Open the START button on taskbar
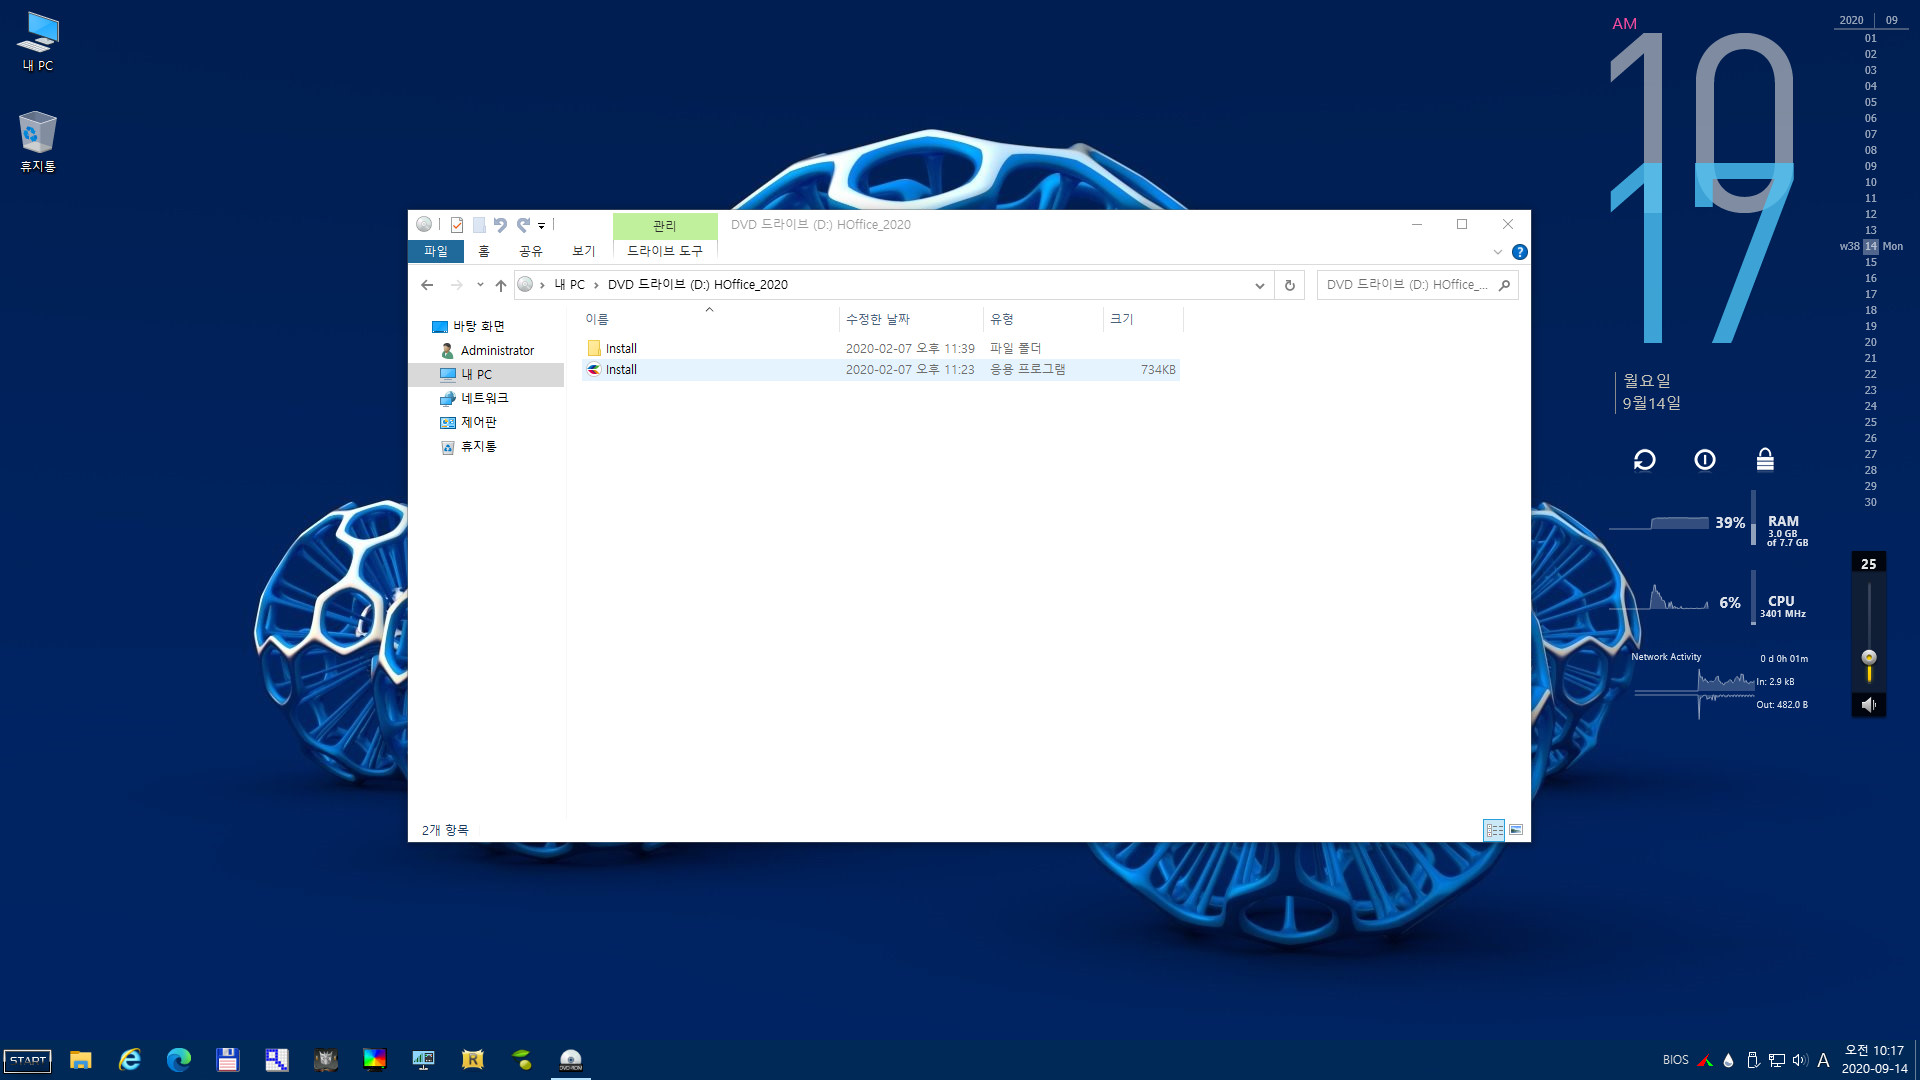Image resolution: width=1920 pixels, height=1080 pixels. click(28, 1060)
